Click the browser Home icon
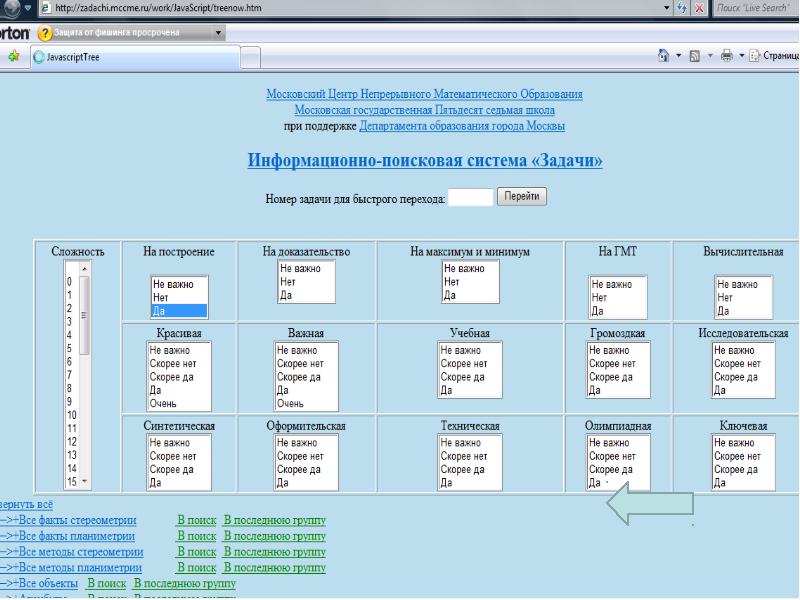This screenshot has height=600, width=800. click(x=664, y=56)
